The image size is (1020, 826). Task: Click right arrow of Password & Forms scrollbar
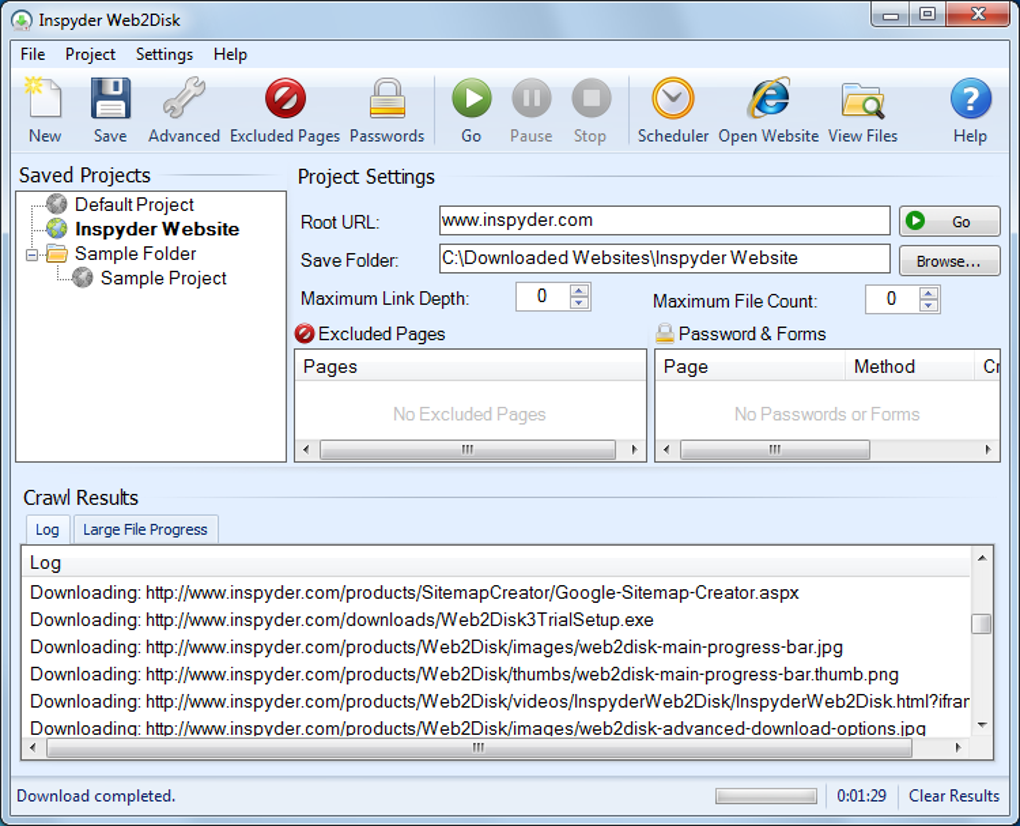tap(988, 449)
